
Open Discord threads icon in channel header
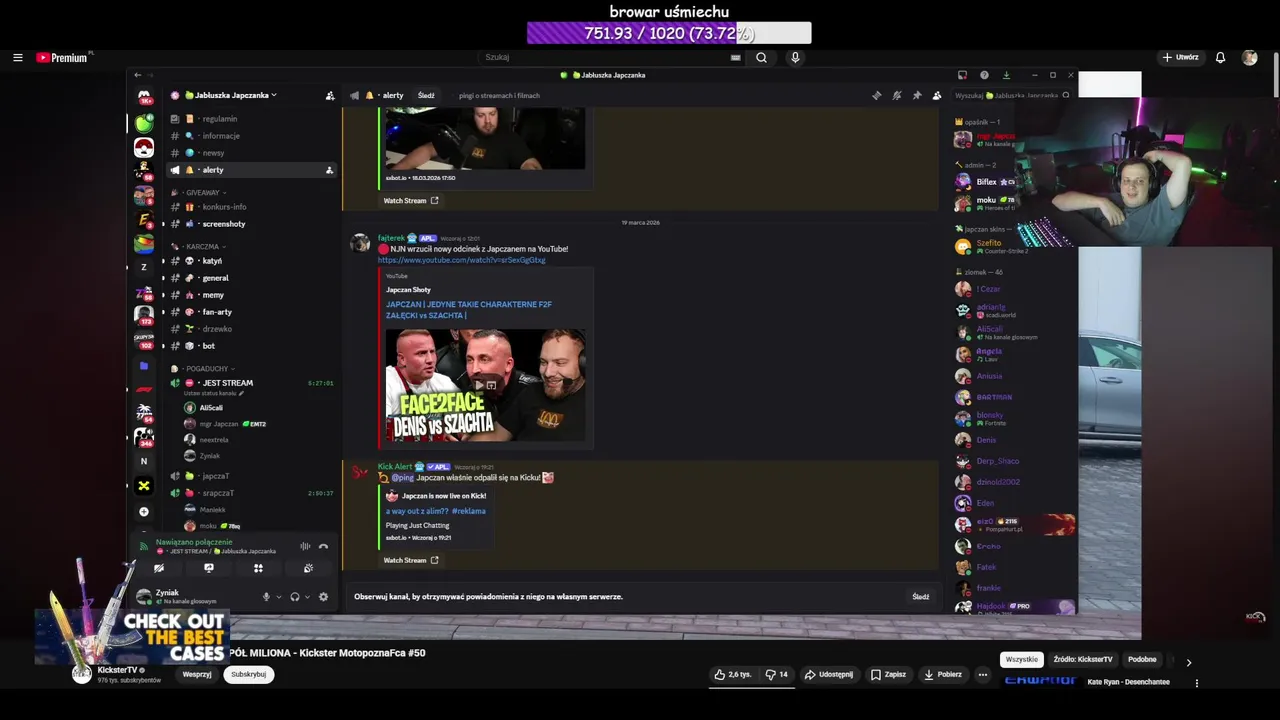[x=877, y=95]
